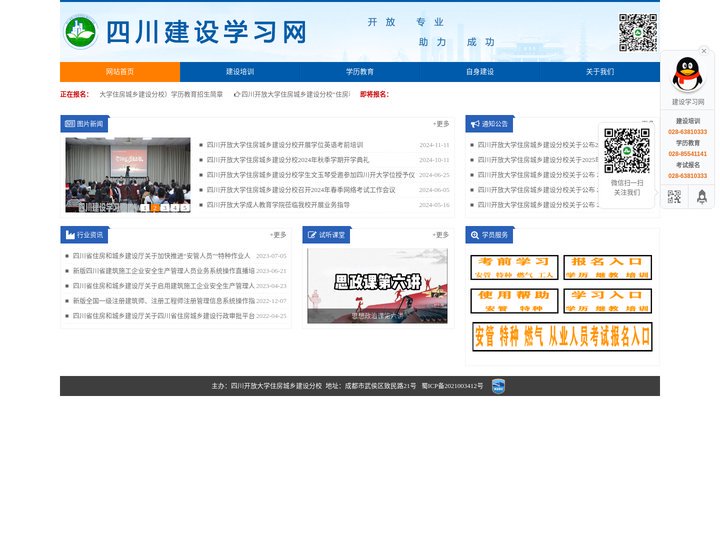Click the 蜀ICP备2021003412号 footer link
Image resolution: width=720 pixels, height=540 pixels.
point(452,386)
